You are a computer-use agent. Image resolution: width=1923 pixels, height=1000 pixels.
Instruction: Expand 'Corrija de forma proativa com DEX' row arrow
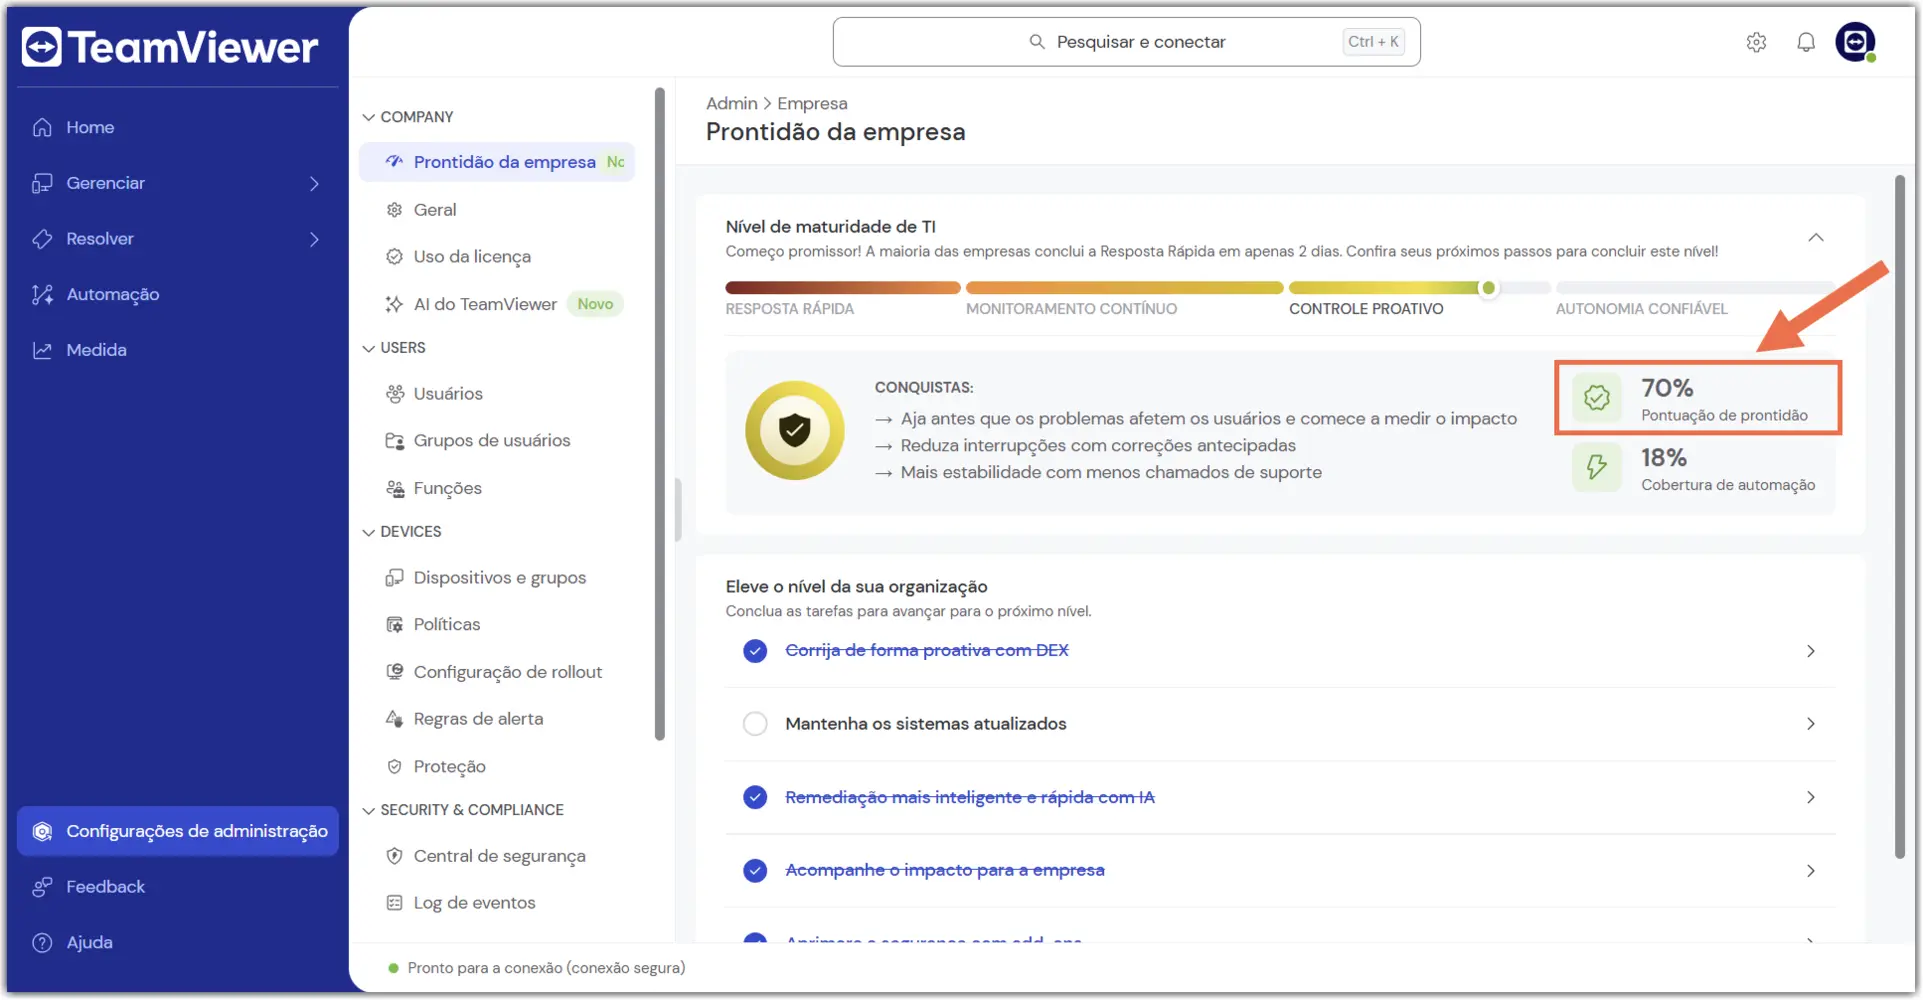[1811, 651]
